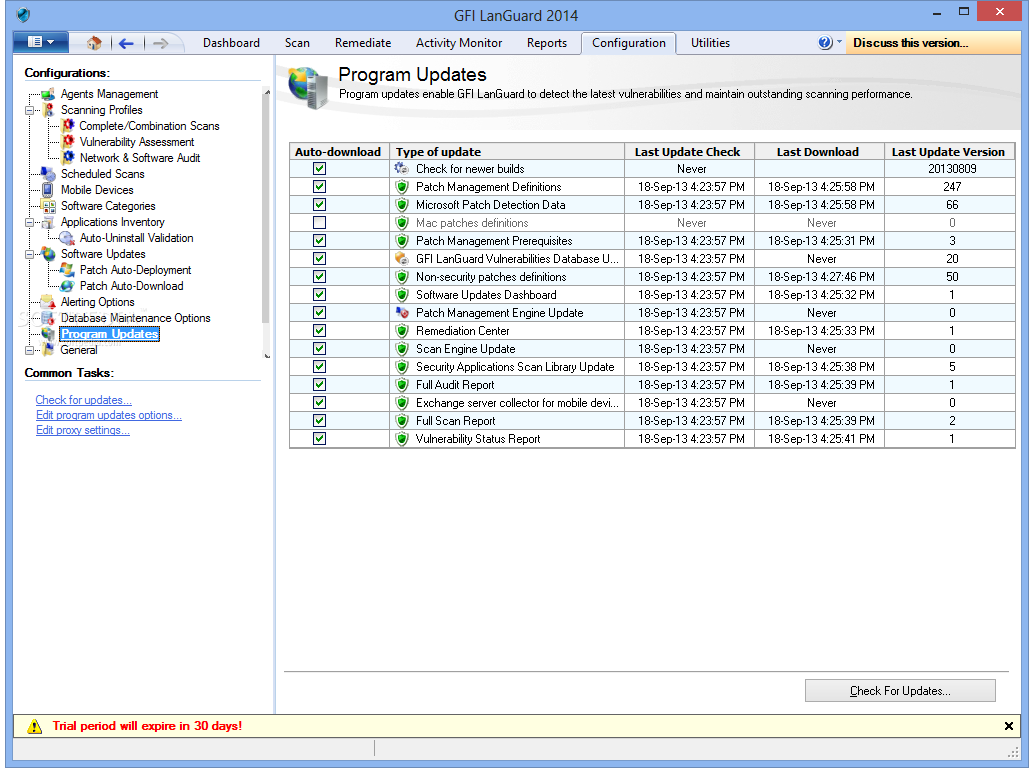Click the home icon in the toolbar
The width and height of the screenshot is (1029, 768).
pyautogui.click(x=94, y=43)
